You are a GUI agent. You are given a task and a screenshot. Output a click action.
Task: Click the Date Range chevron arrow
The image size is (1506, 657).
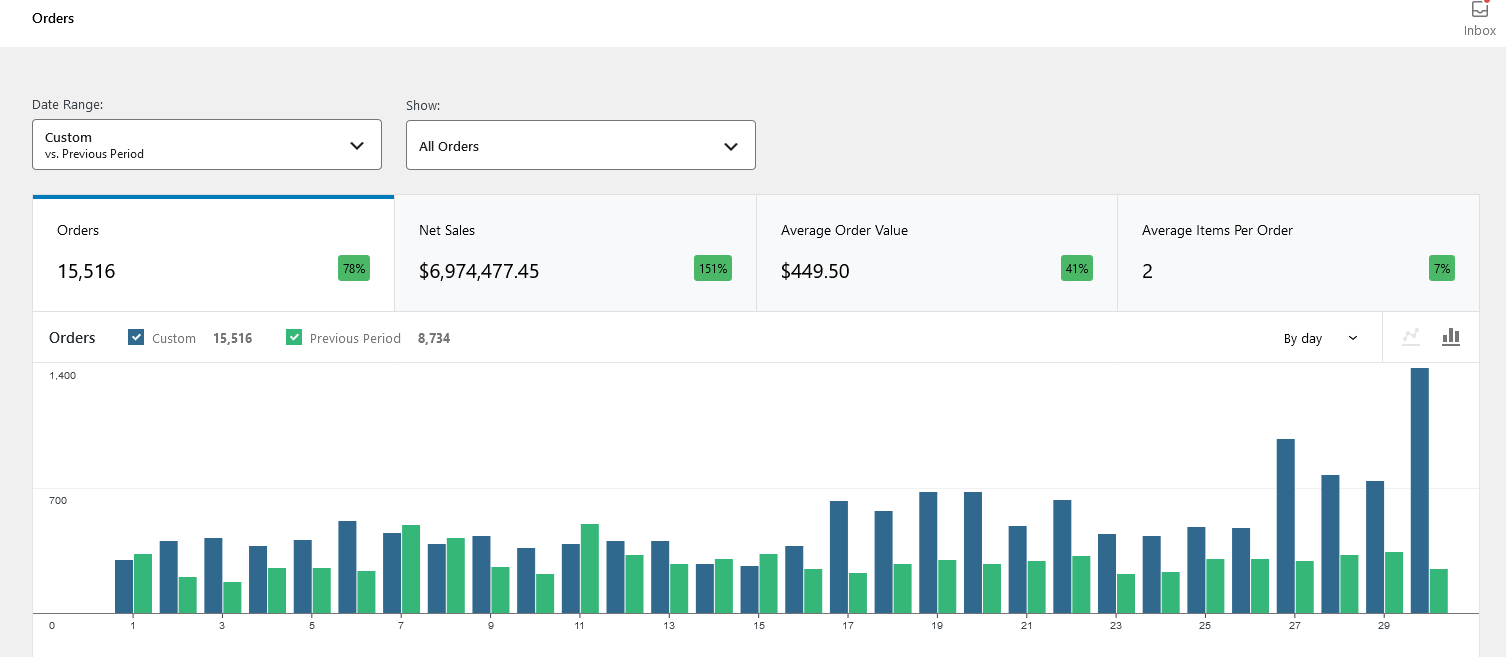(x=357, y=146)
